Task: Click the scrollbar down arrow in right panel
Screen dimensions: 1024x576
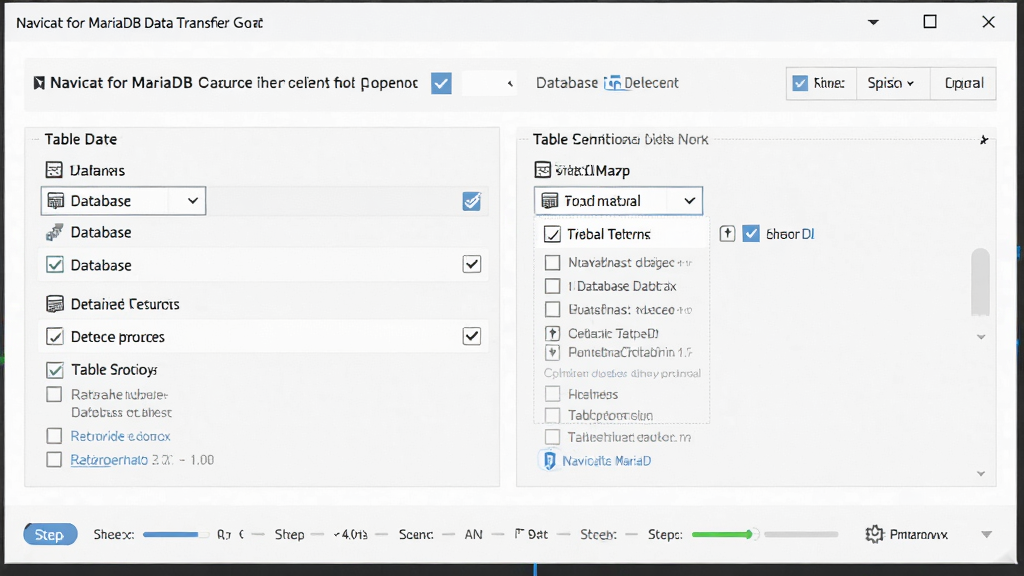Action: point(981,337)
